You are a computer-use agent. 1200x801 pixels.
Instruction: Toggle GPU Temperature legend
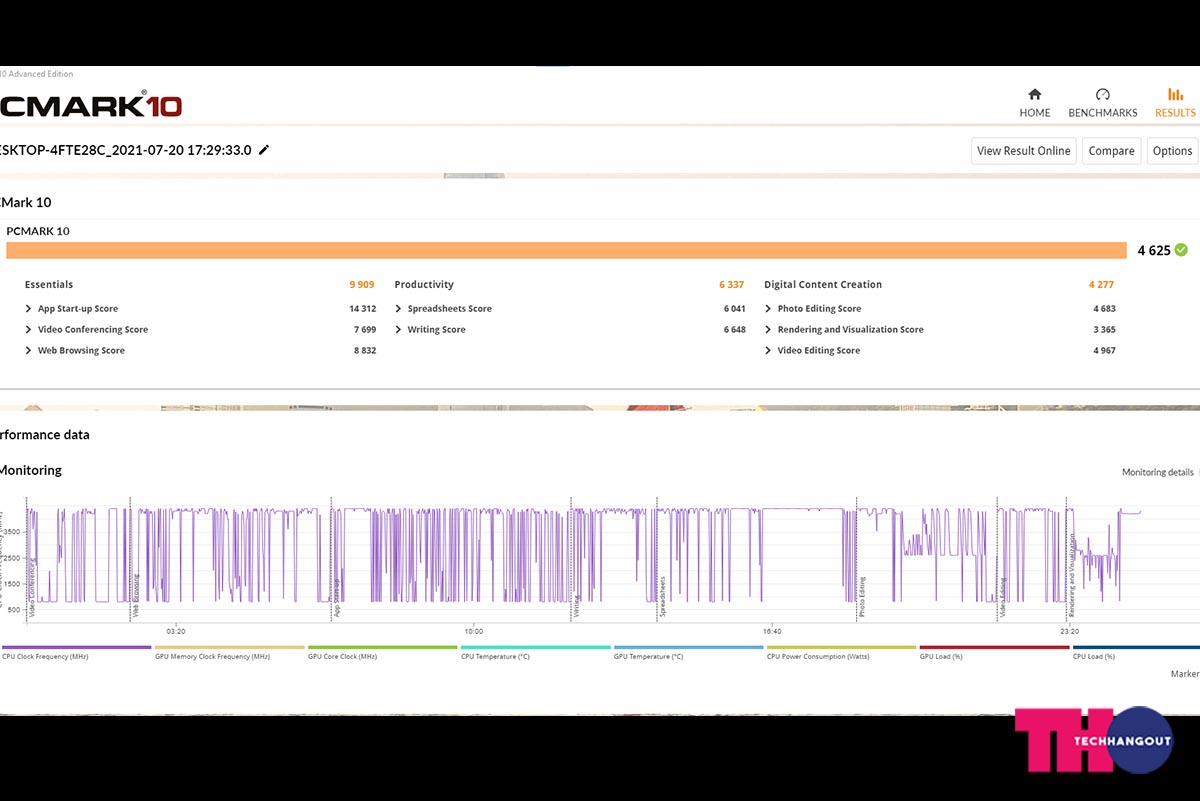688,653
